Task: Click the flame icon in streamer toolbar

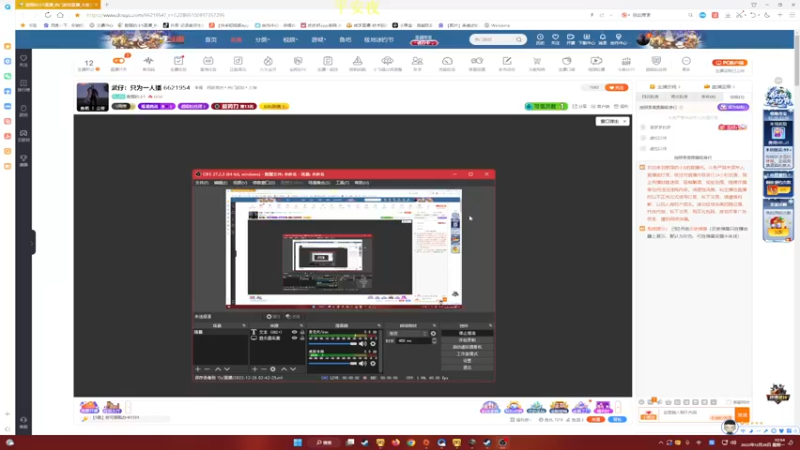Action: pyautogui.click(x=268, y=61)
